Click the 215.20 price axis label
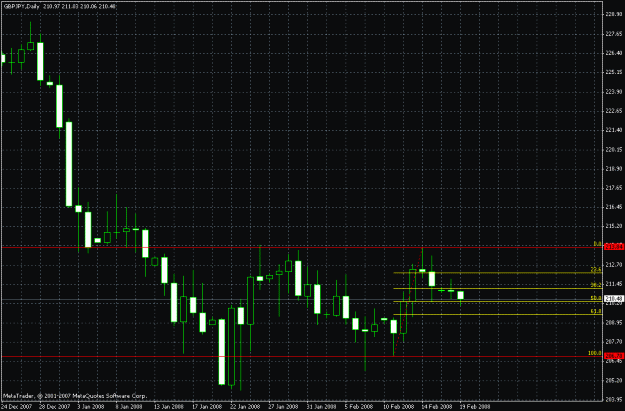This screenshot has height=411, width=625. tap(614, 226)
